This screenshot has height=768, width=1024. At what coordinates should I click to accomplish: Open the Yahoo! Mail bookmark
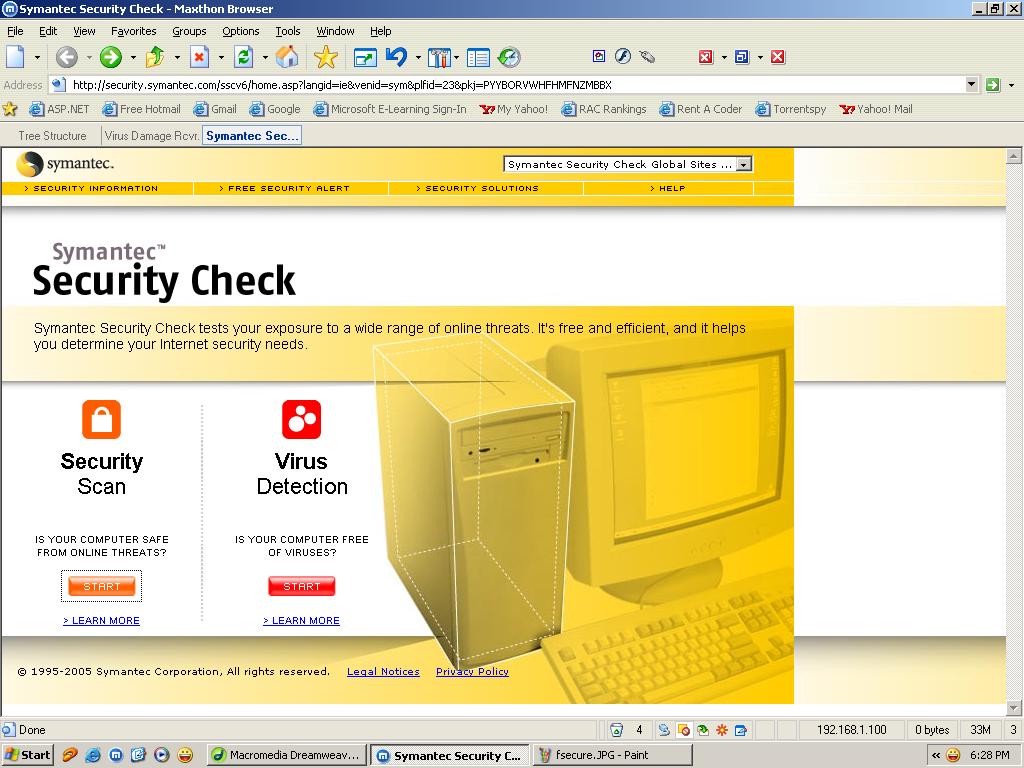pyautogui.click(x=876, y=109)
